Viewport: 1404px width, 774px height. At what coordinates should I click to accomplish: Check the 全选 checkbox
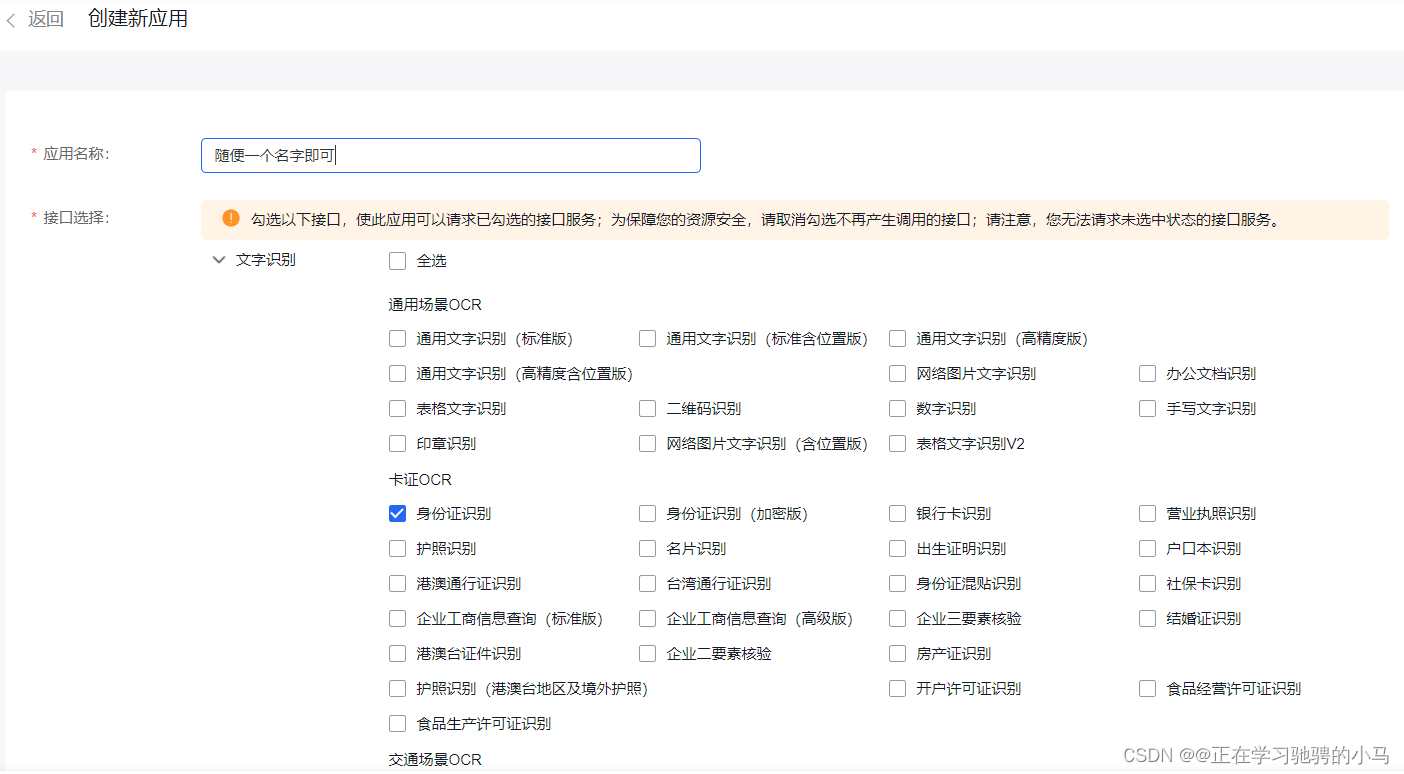tap(397, 261)
